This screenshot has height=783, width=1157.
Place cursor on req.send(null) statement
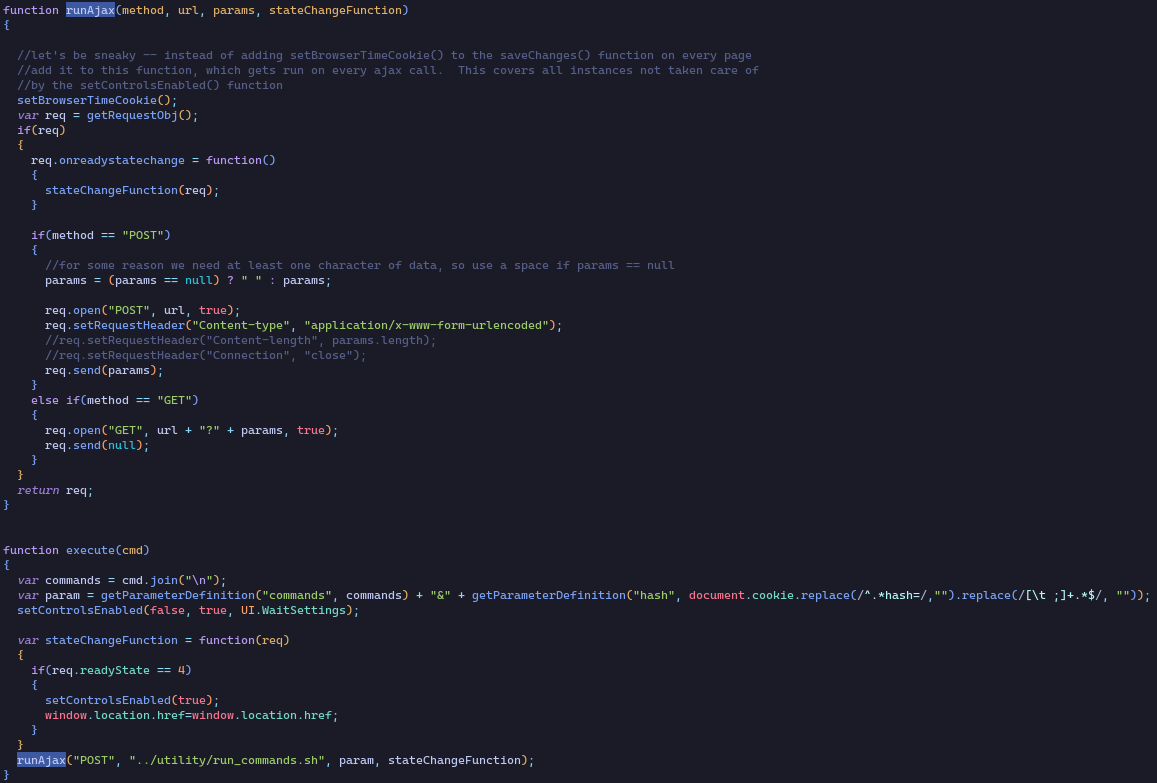96,445
